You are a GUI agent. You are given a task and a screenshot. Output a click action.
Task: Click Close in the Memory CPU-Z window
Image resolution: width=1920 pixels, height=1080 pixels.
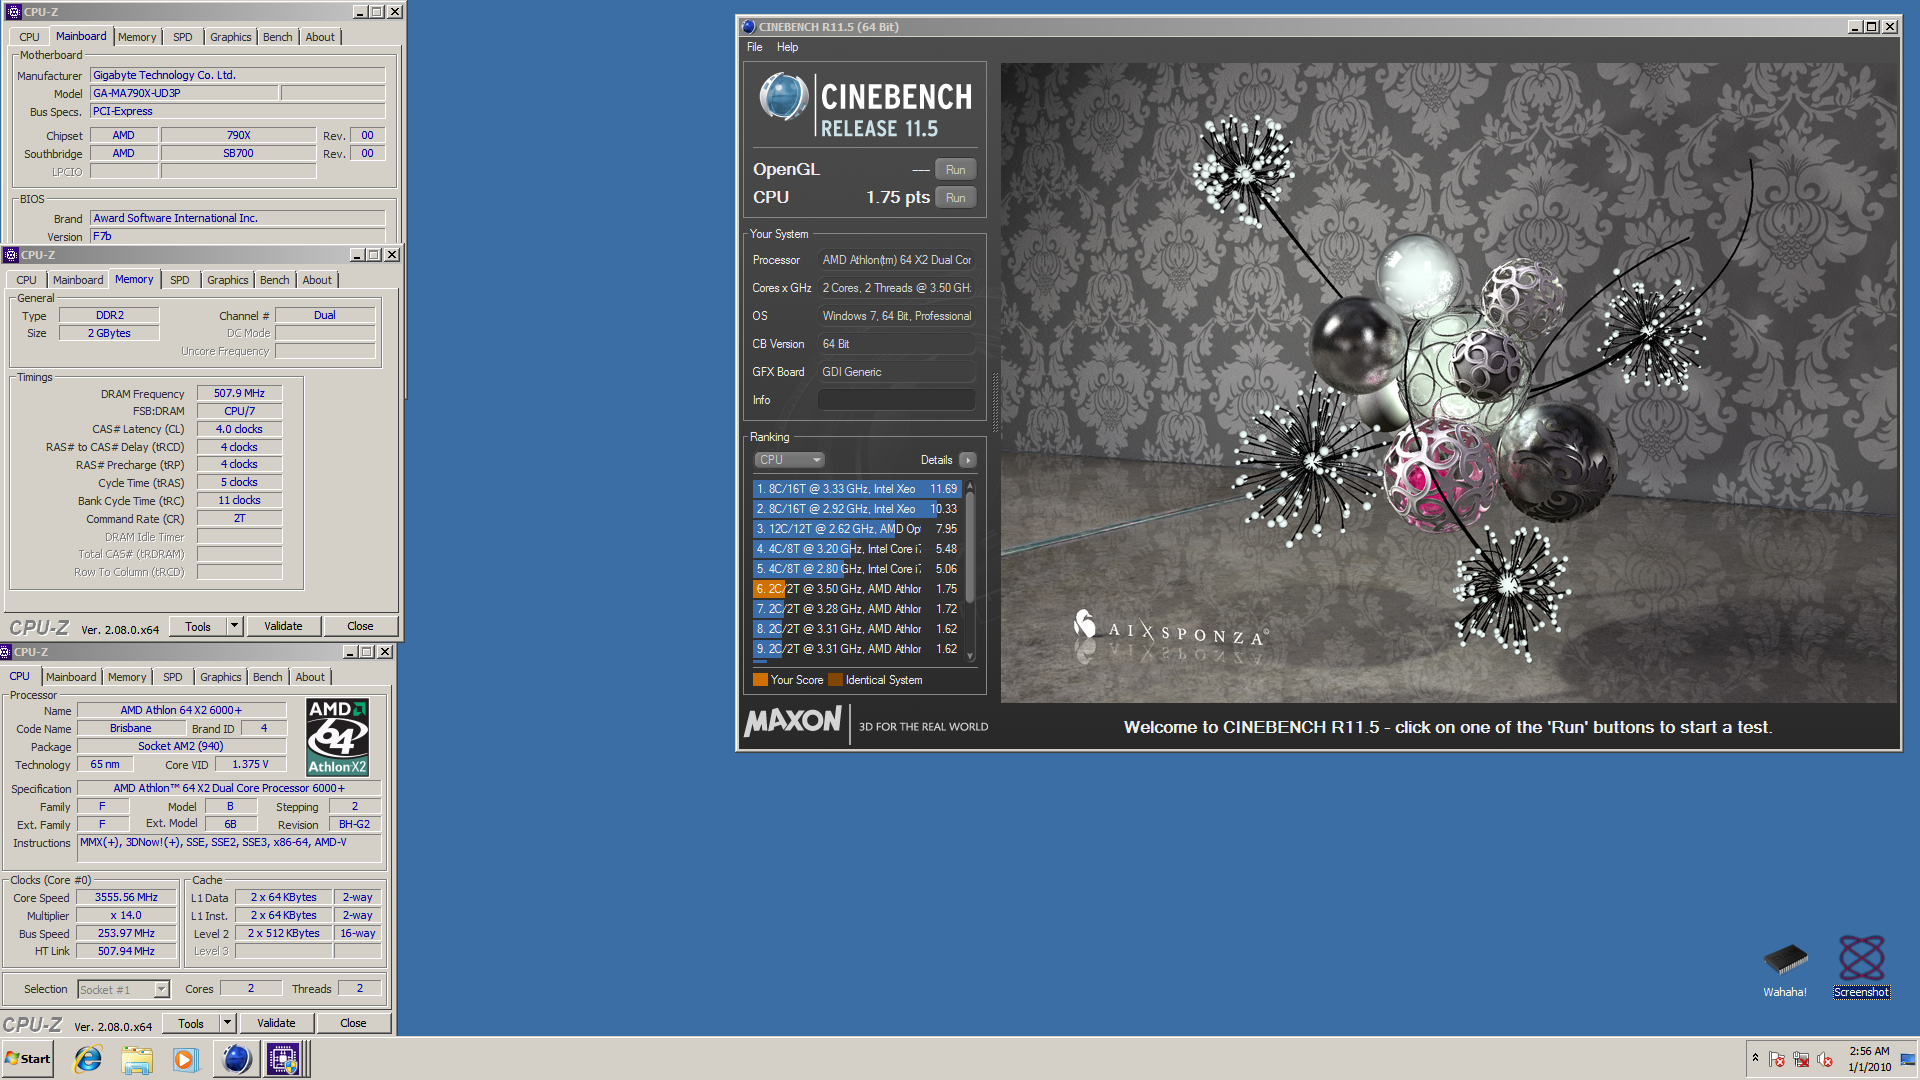[360, 626]
